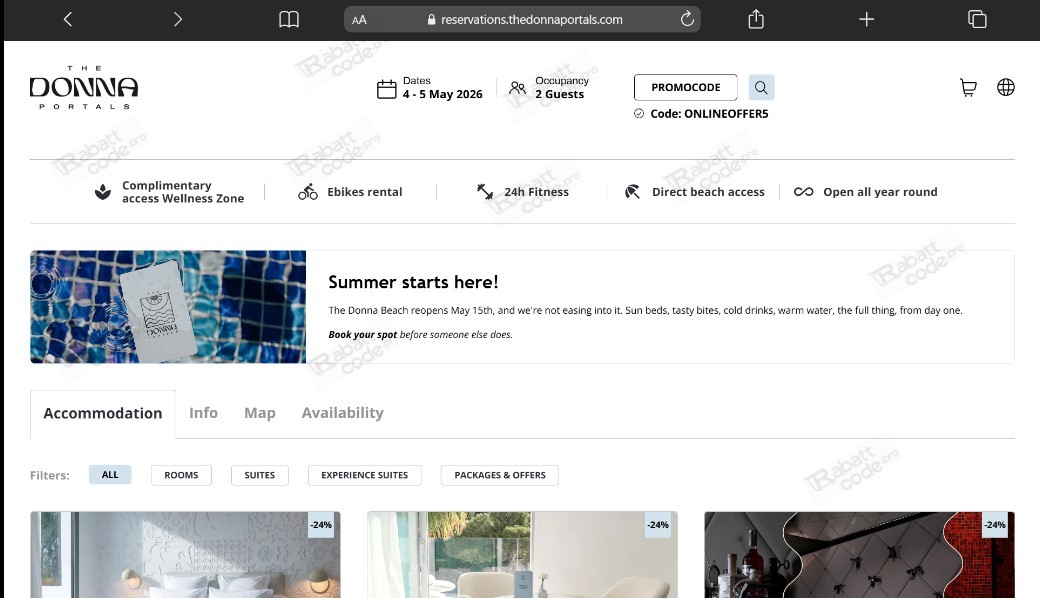Viewport: 1040px width, 598px height.
Task: Switch to the Map tab
Action: click(259, 413)
